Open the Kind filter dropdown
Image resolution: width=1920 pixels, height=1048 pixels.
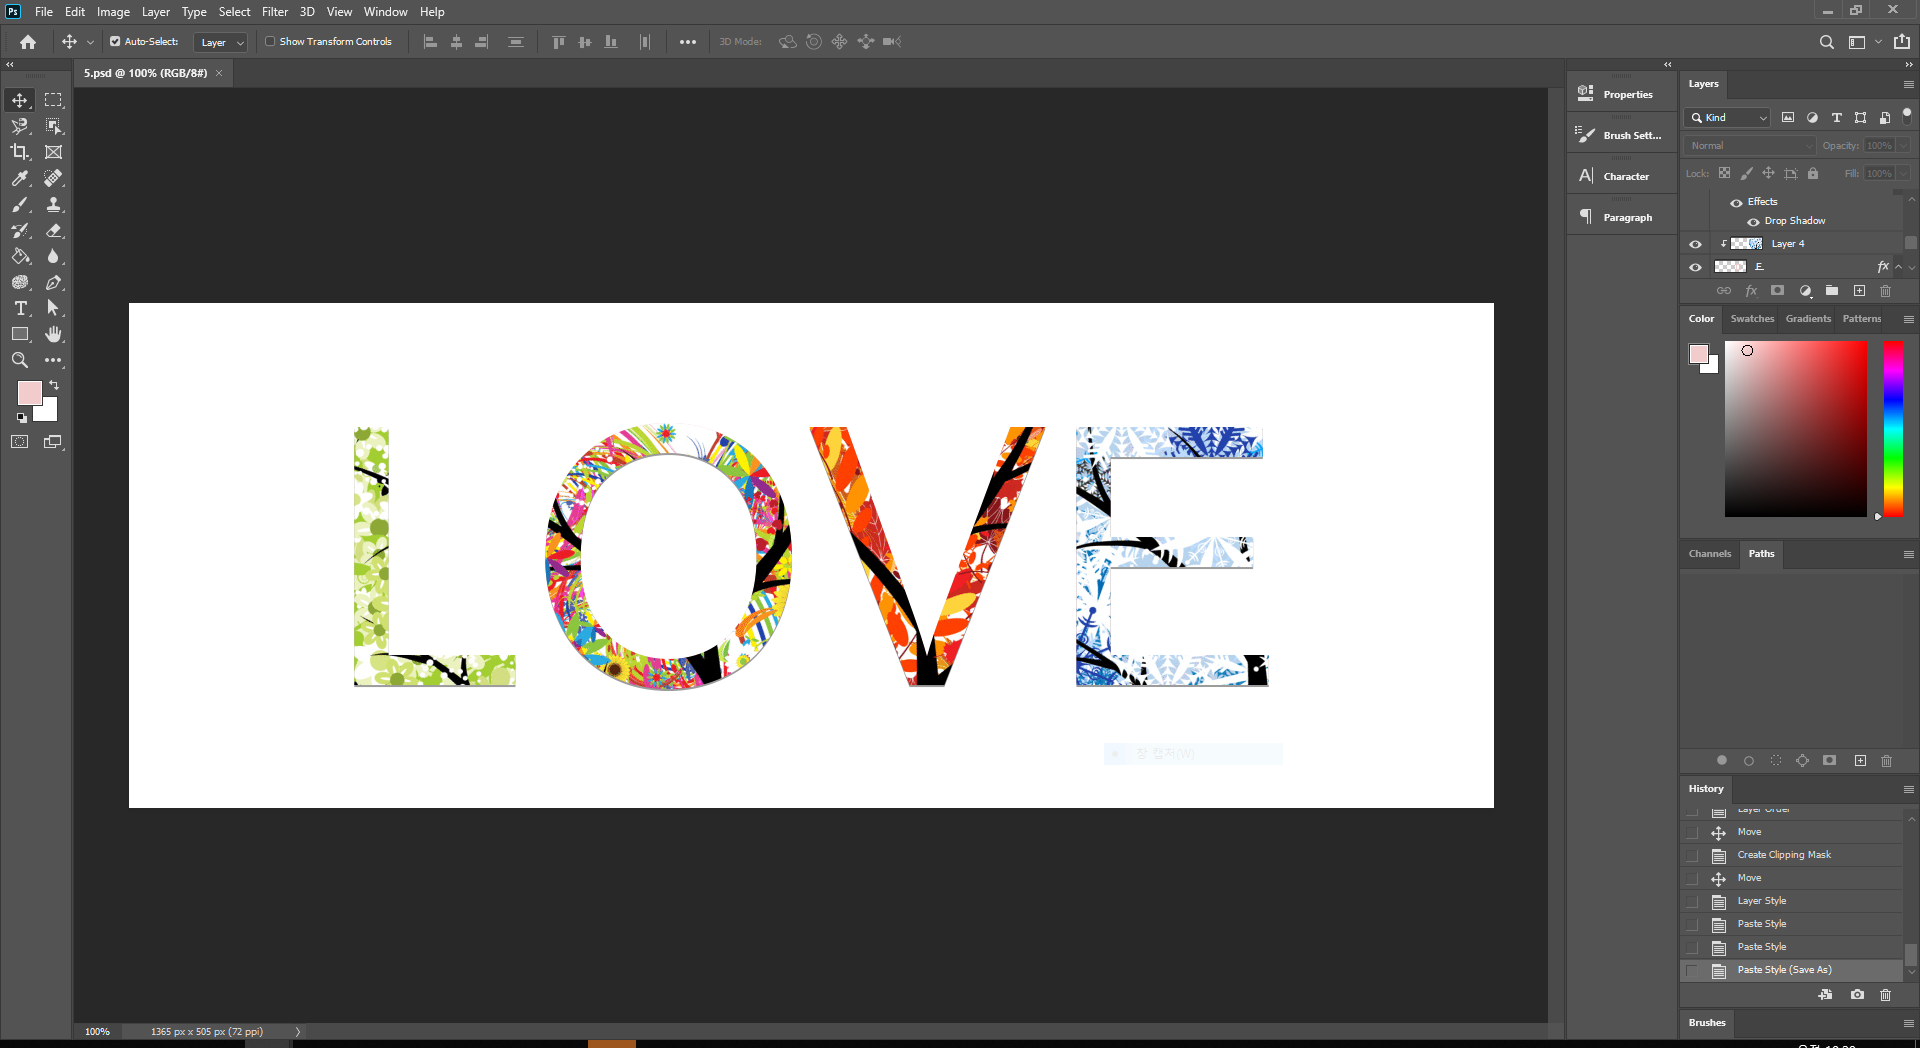pos(1728,118)
